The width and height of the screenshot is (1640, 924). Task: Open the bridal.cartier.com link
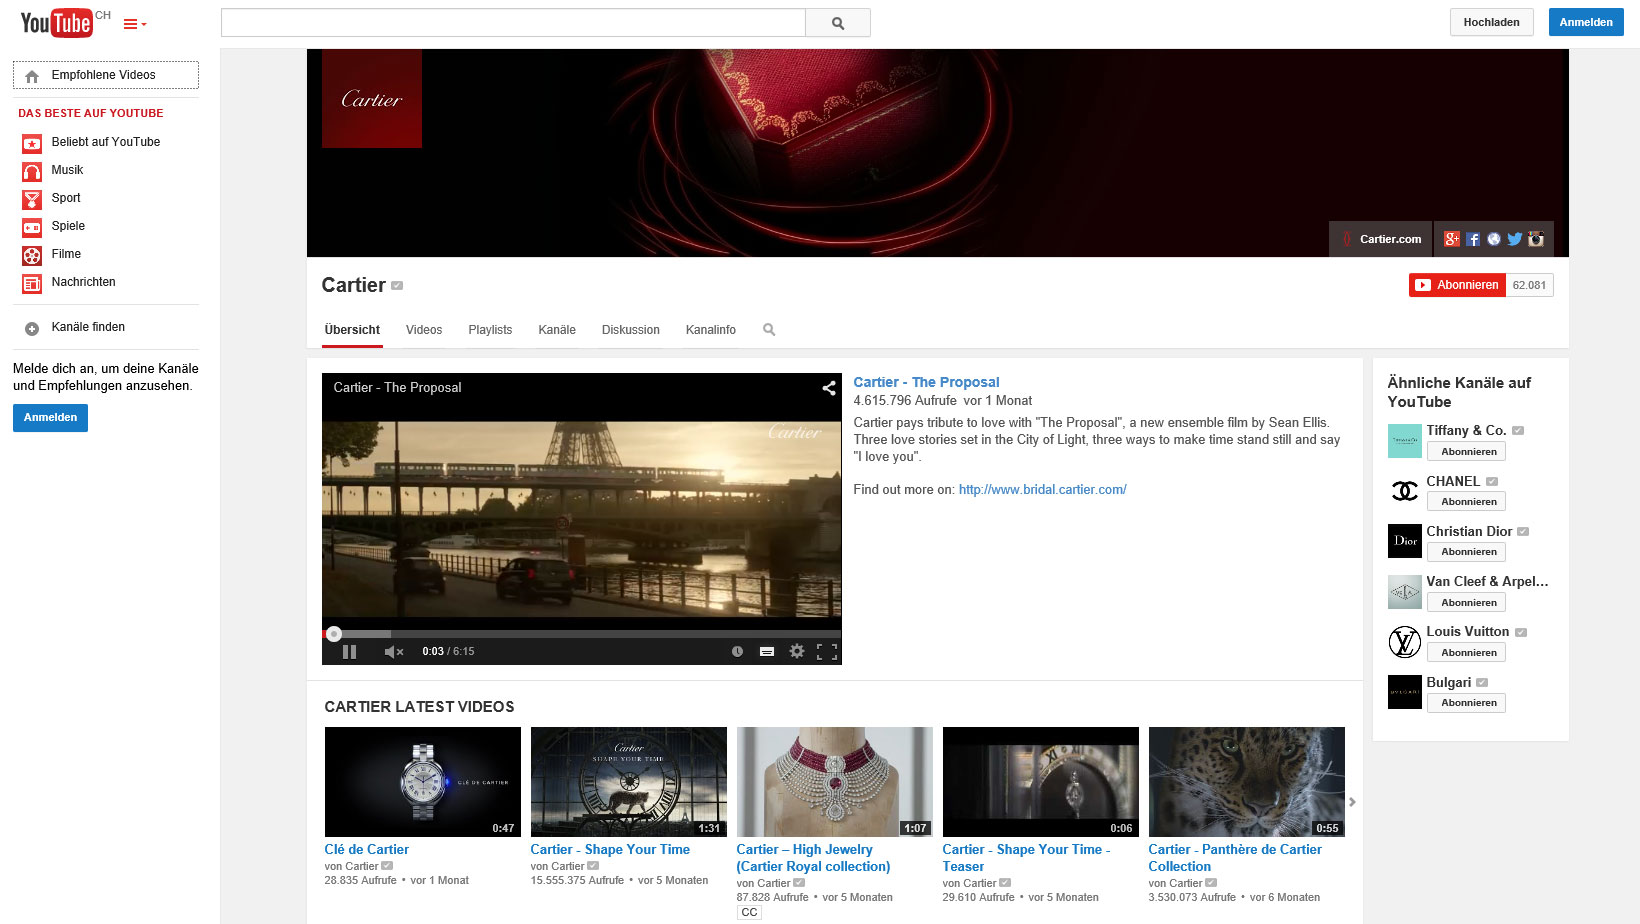click(x=1042, y=490)
